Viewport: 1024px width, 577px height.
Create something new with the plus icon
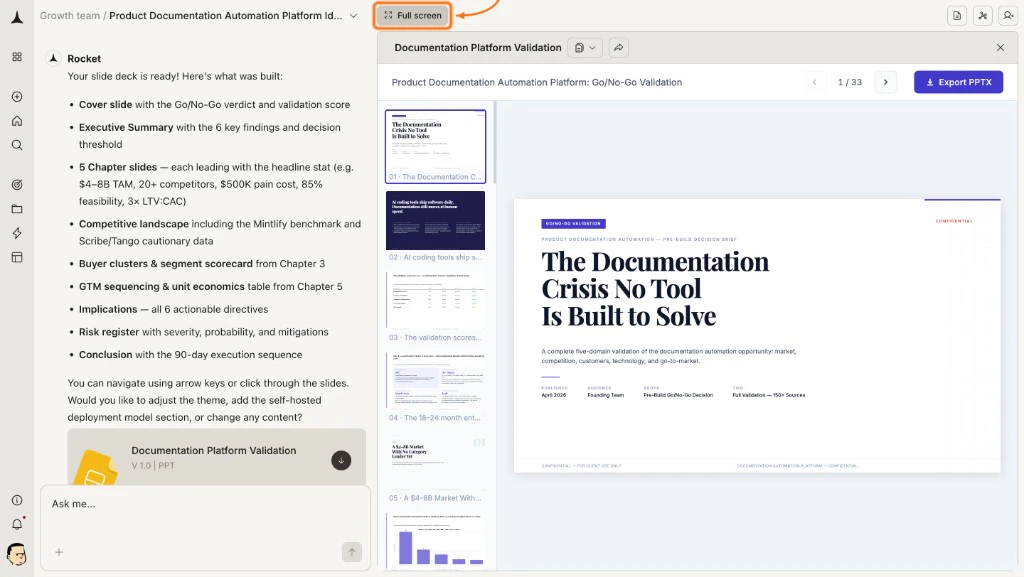click(x=16, y=96)
